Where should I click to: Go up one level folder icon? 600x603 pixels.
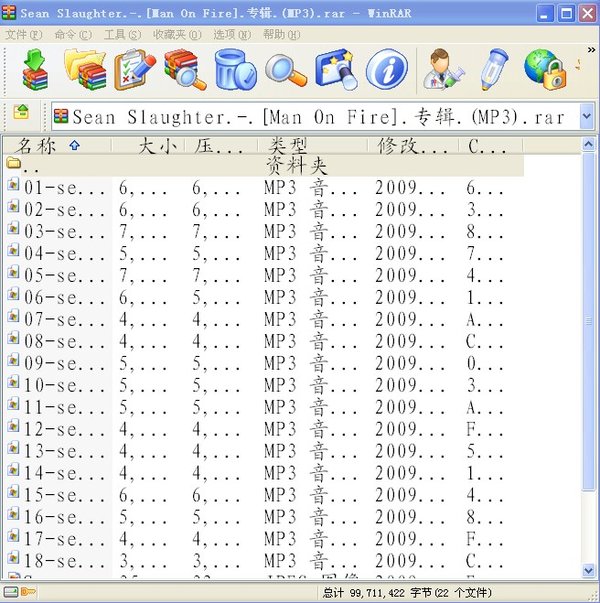[x=21, y=112]
